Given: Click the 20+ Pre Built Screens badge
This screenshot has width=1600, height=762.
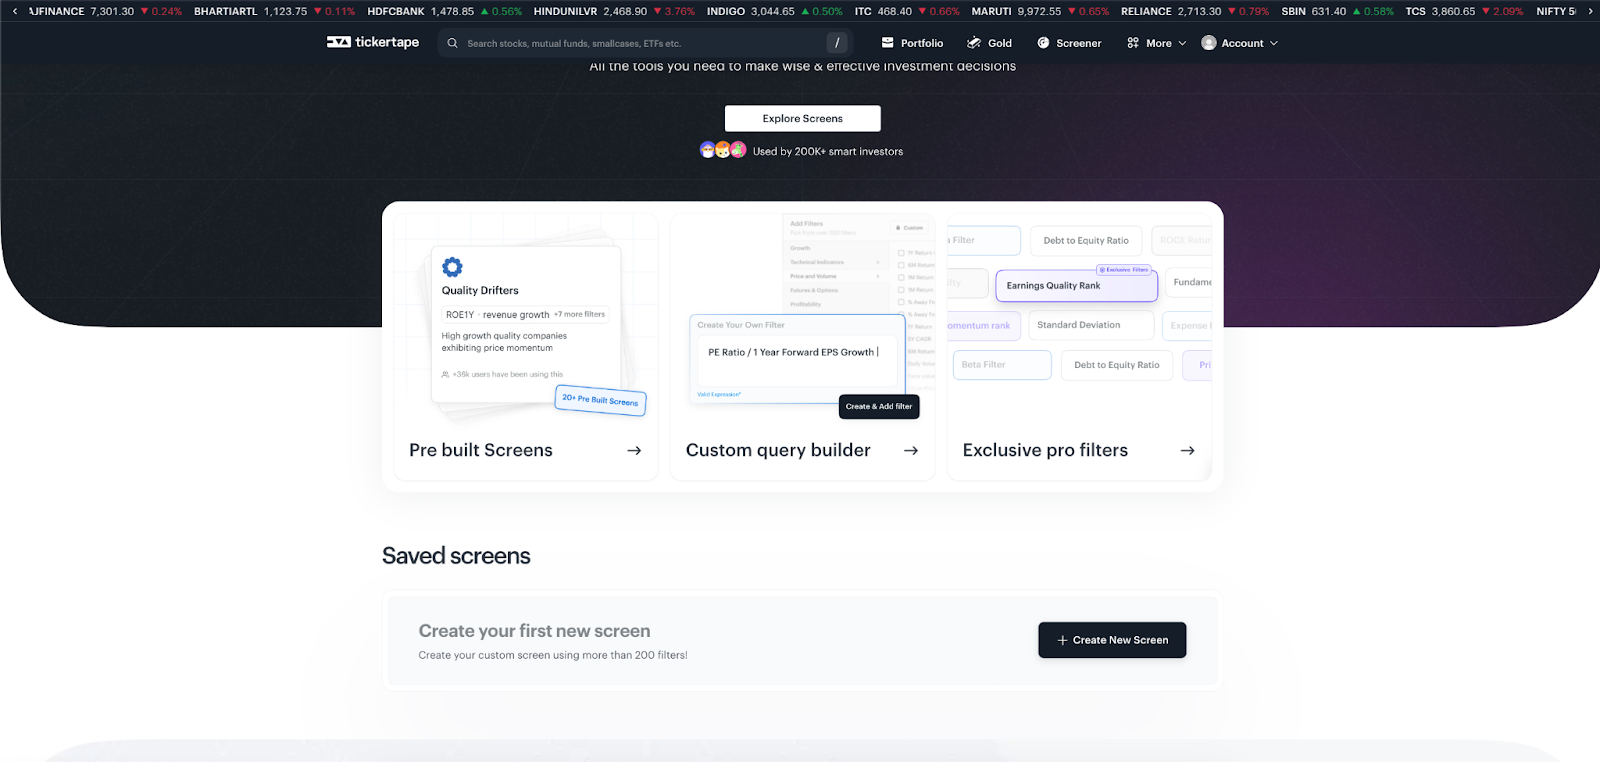Looking at the screenshot, I should point(600,400).
